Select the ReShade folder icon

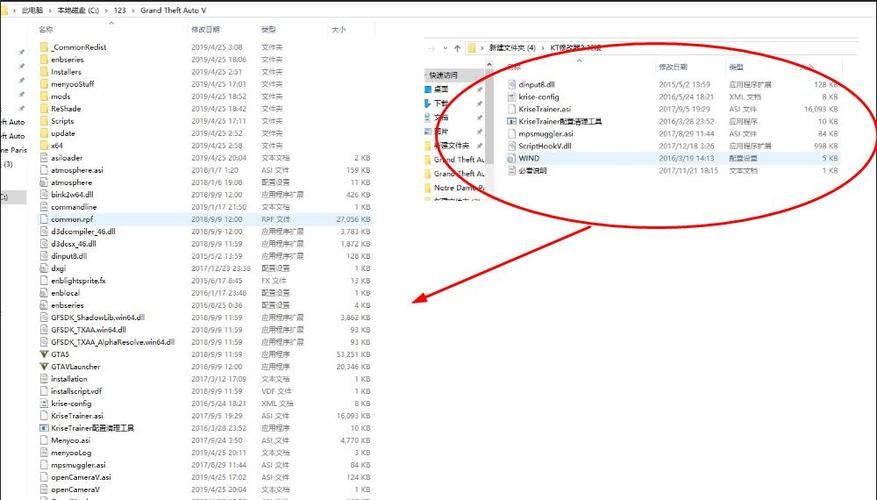coord(44,109)
